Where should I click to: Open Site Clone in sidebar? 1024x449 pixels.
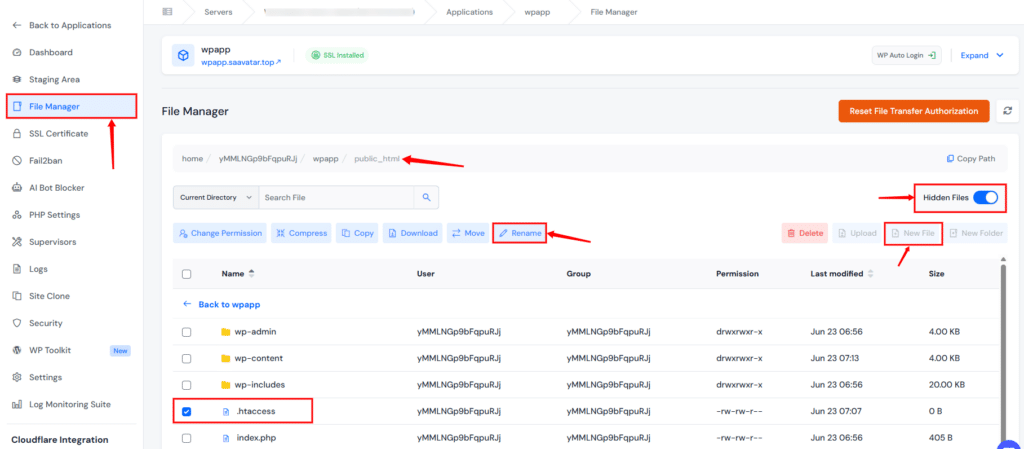(x=40, y=296)
